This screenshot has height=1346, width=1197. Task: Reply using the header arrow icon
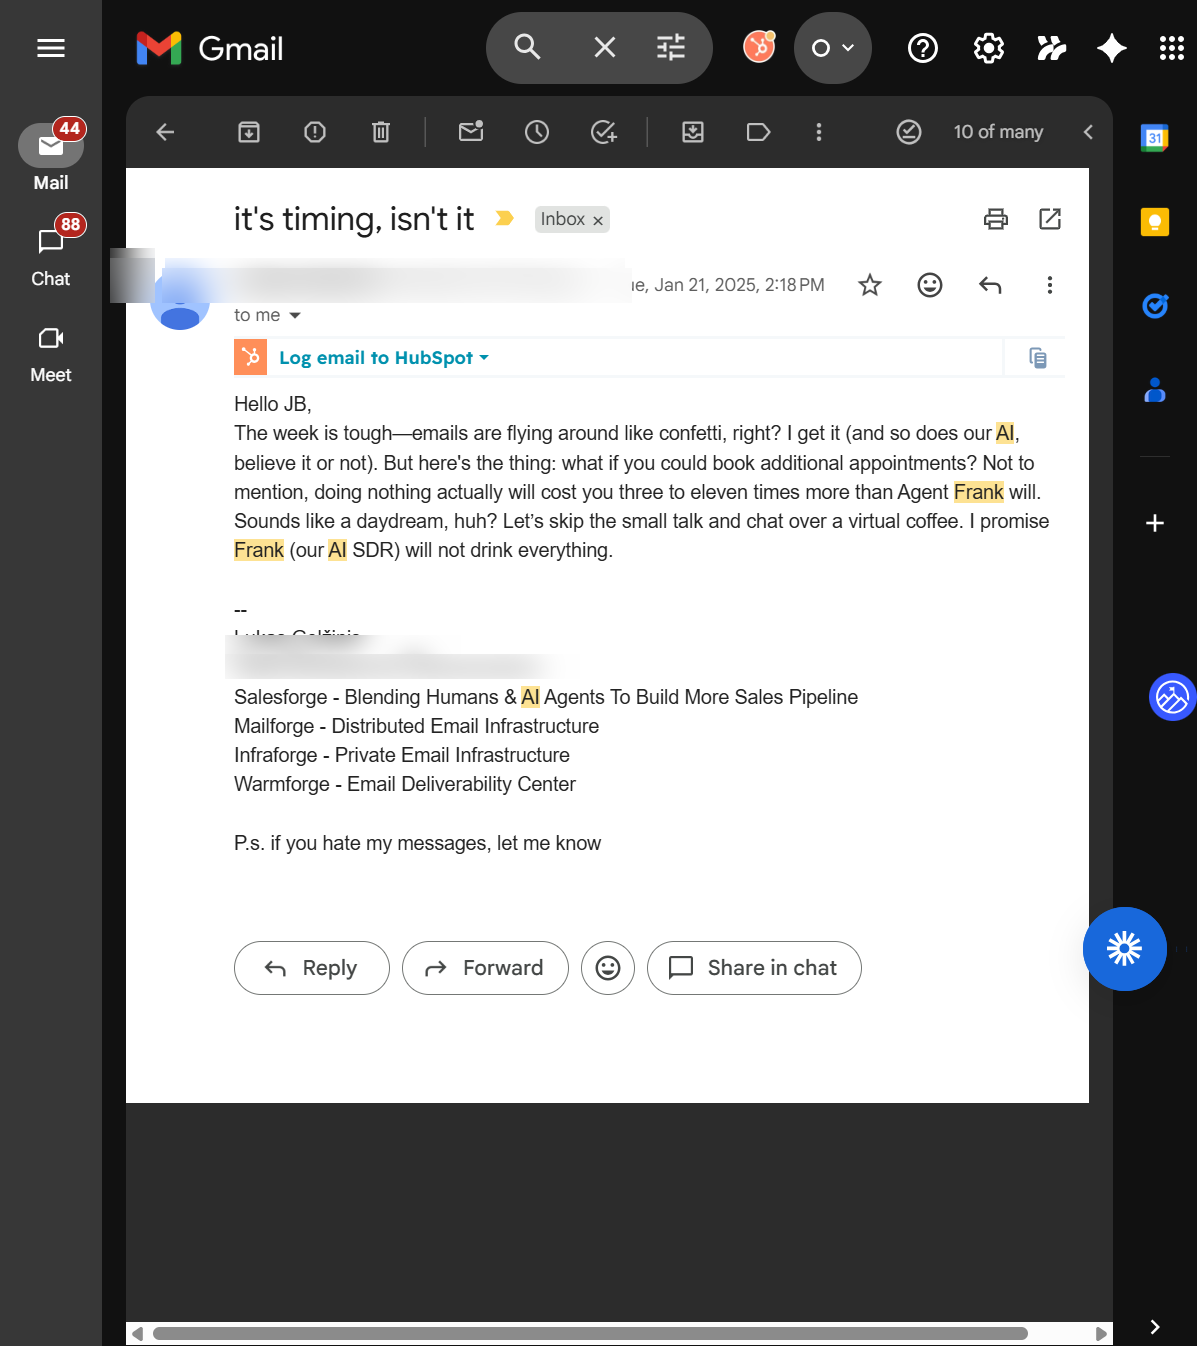(x=990, y=285)
